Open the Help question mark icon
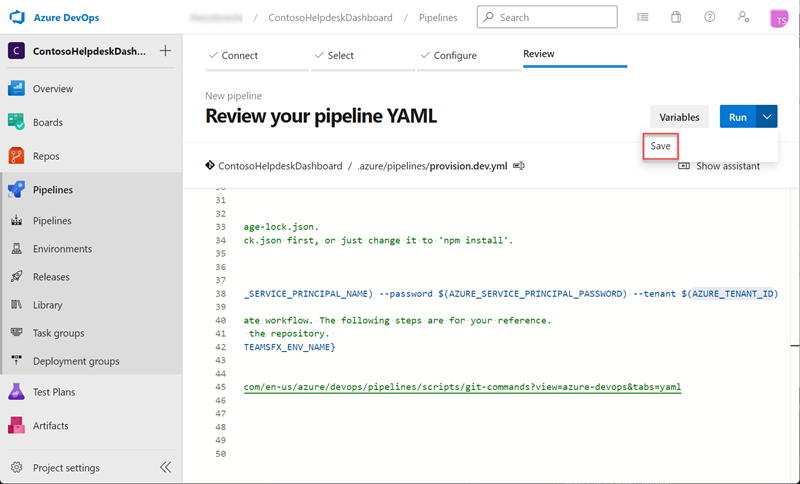 point(709,17)
